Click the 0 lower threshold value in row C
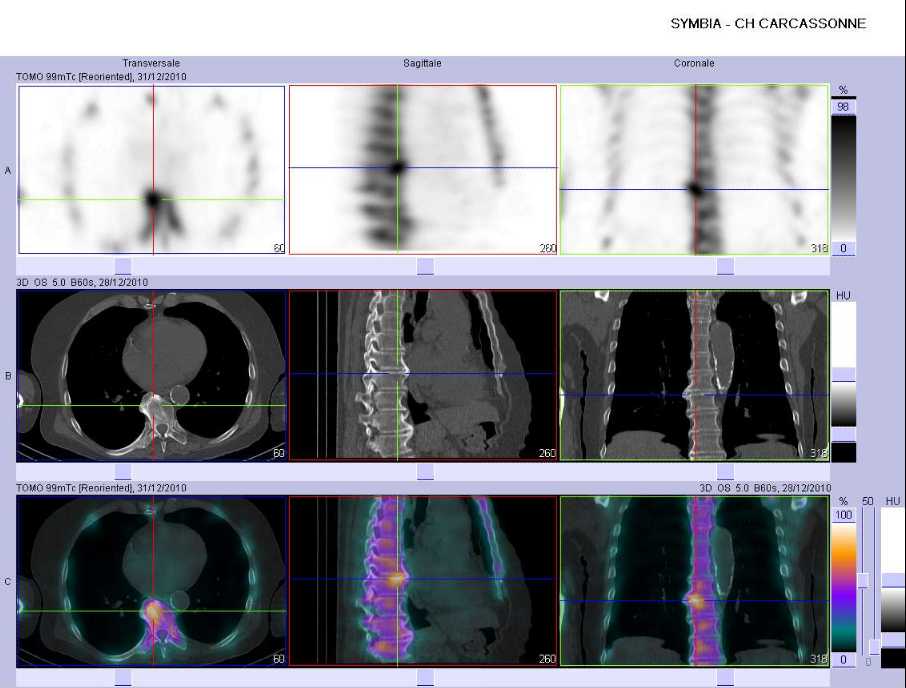This screenshot has height=688, width=906. (844, 660)
